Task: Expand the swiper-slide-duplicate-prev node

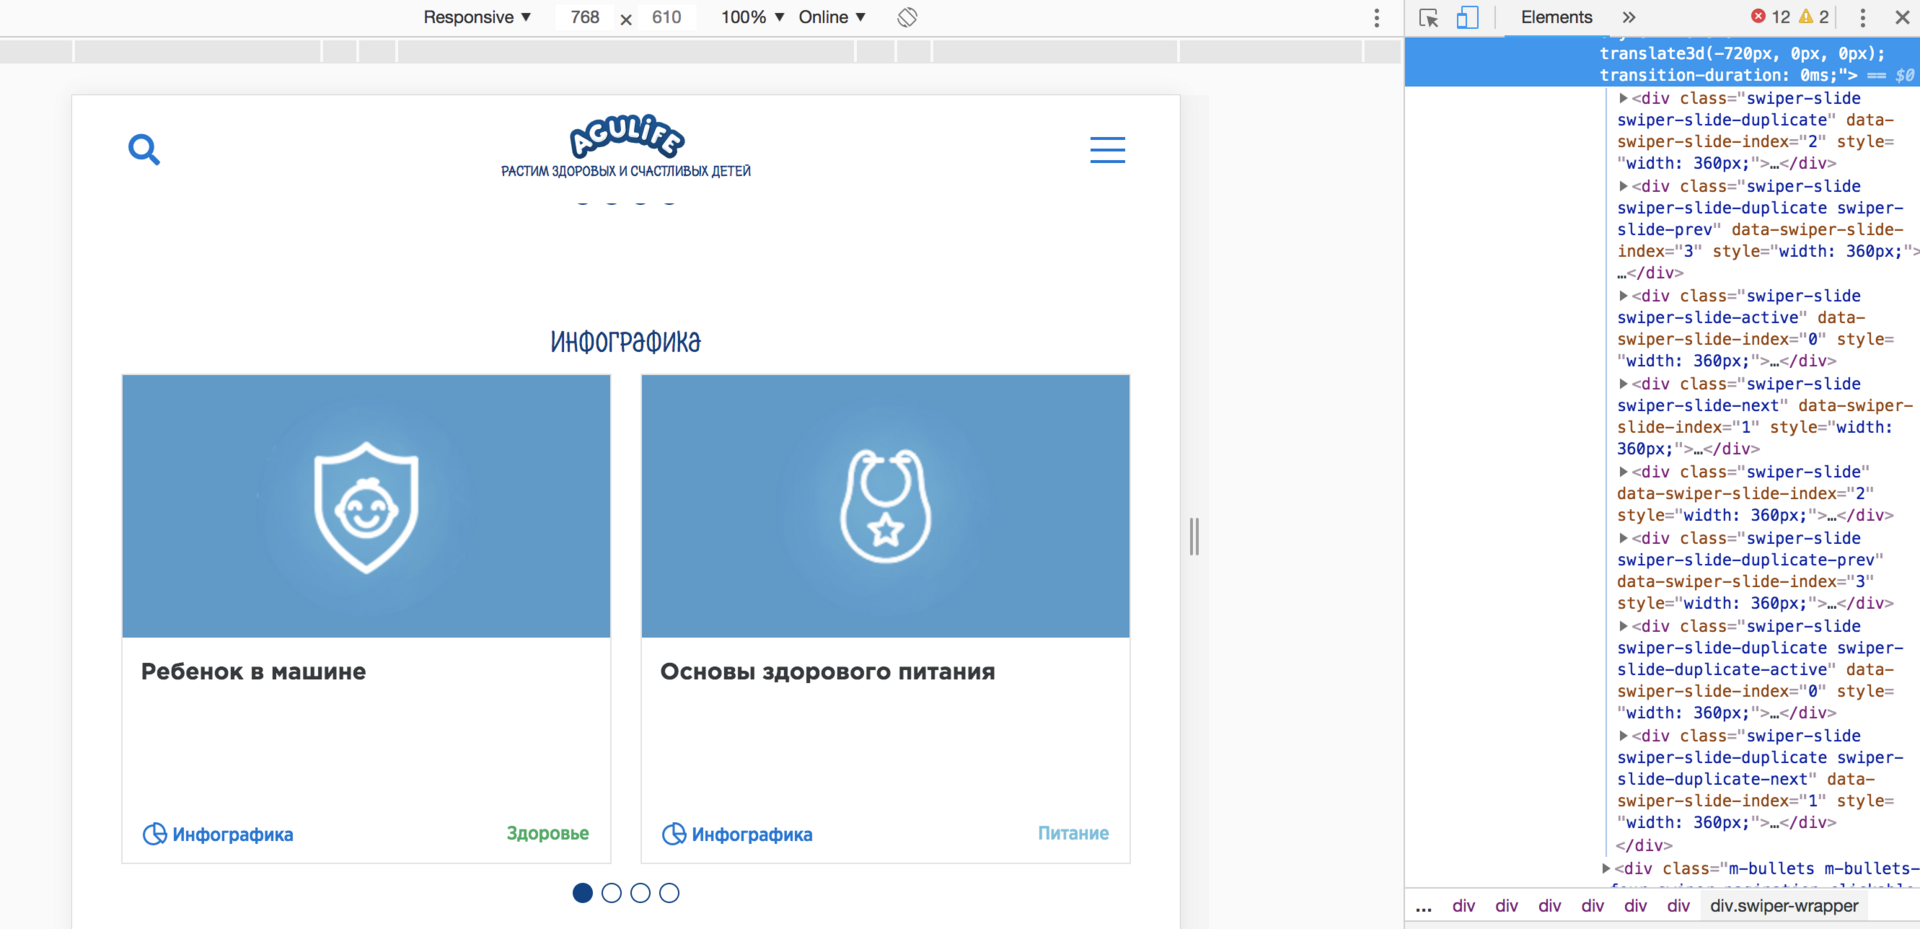Action: (1623, 538)
